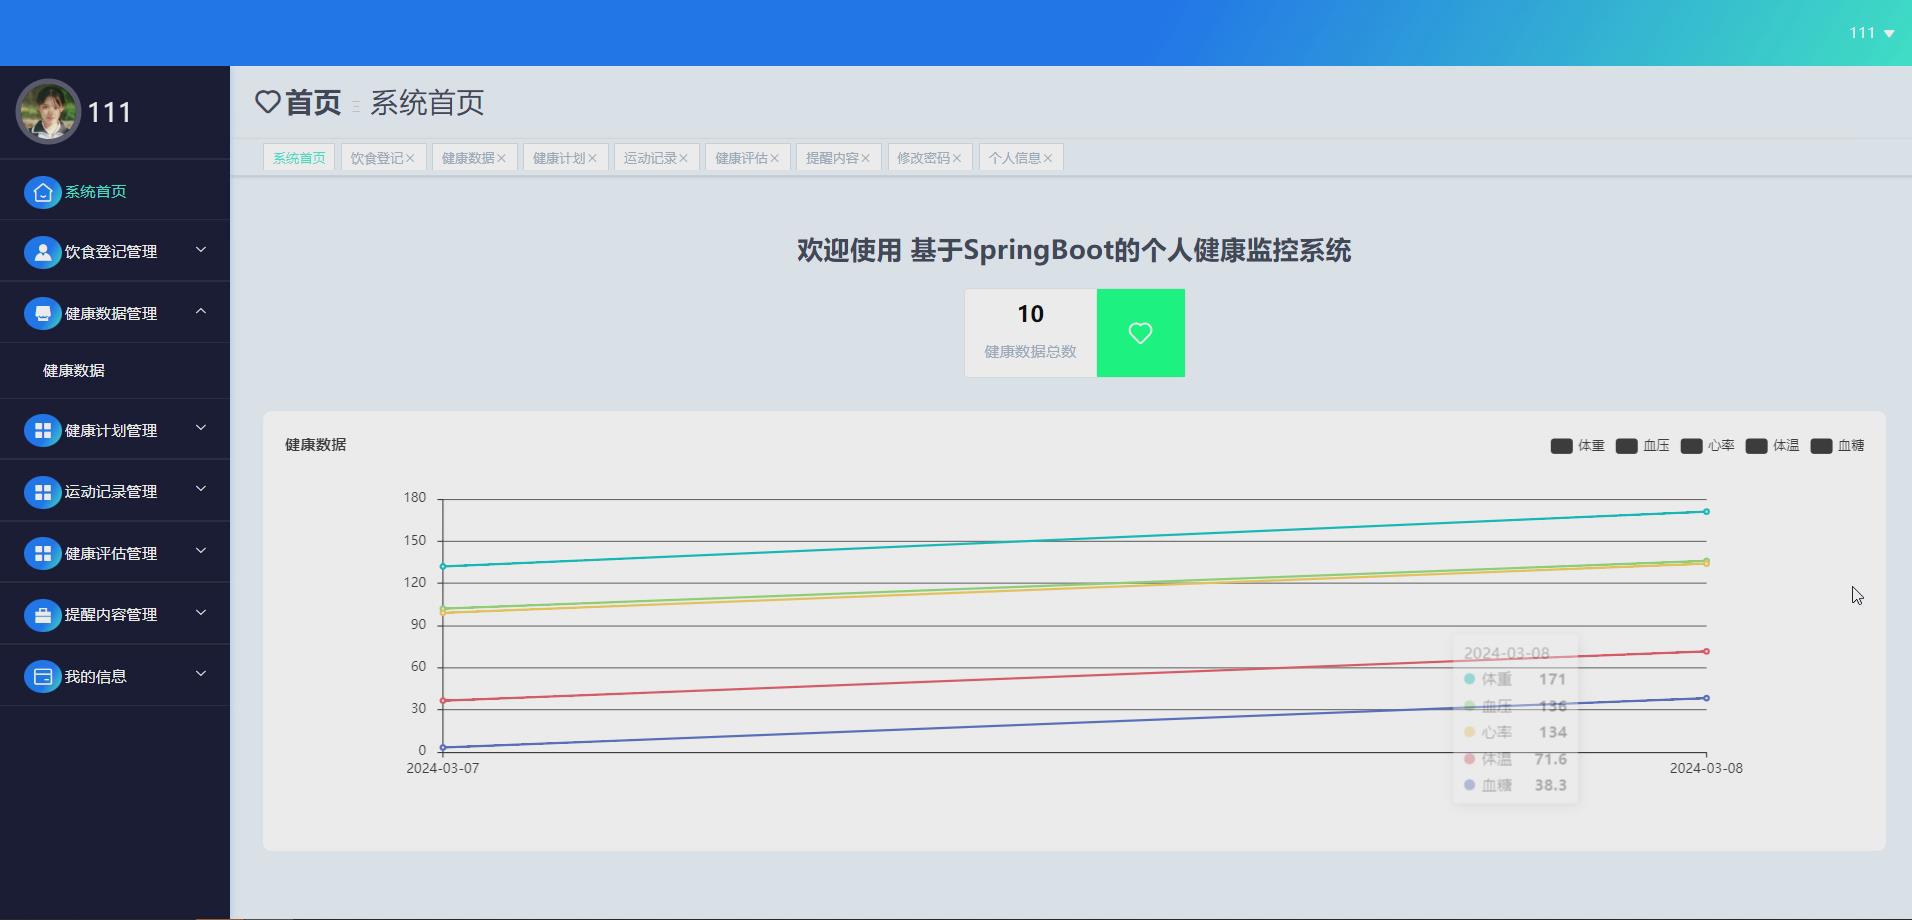The image size is (1912, 920).
Task: Click the 饮食登记管理 user icon in sidebar
Action: pos(42,251)
